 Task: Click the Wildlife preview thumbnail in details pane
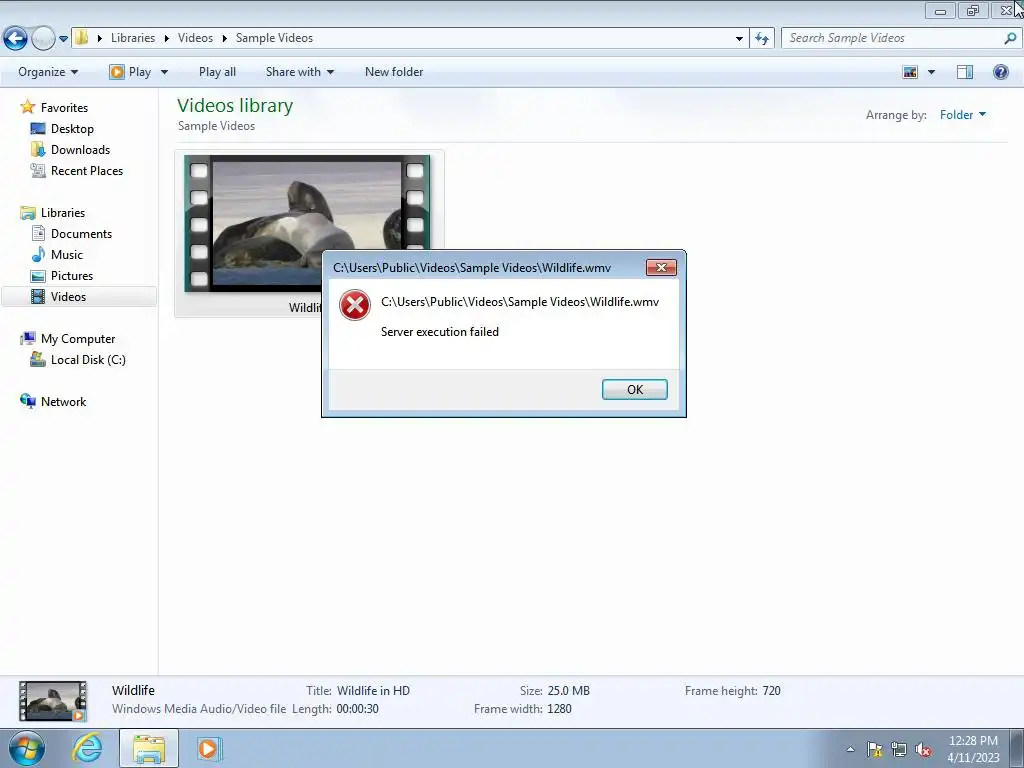(x=53, y=701)
